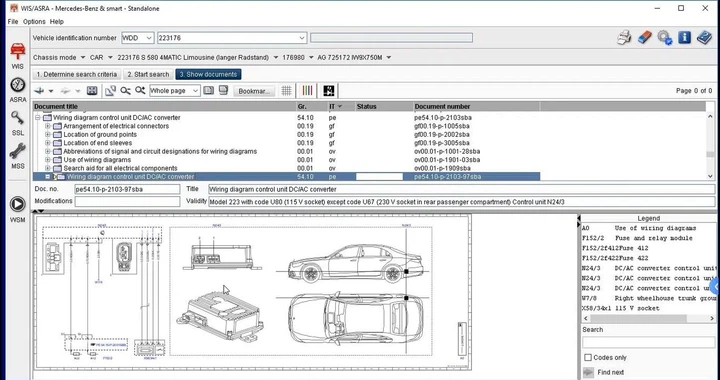Click the fit-to-window icon in document toolbar

(x=92, y=91)
